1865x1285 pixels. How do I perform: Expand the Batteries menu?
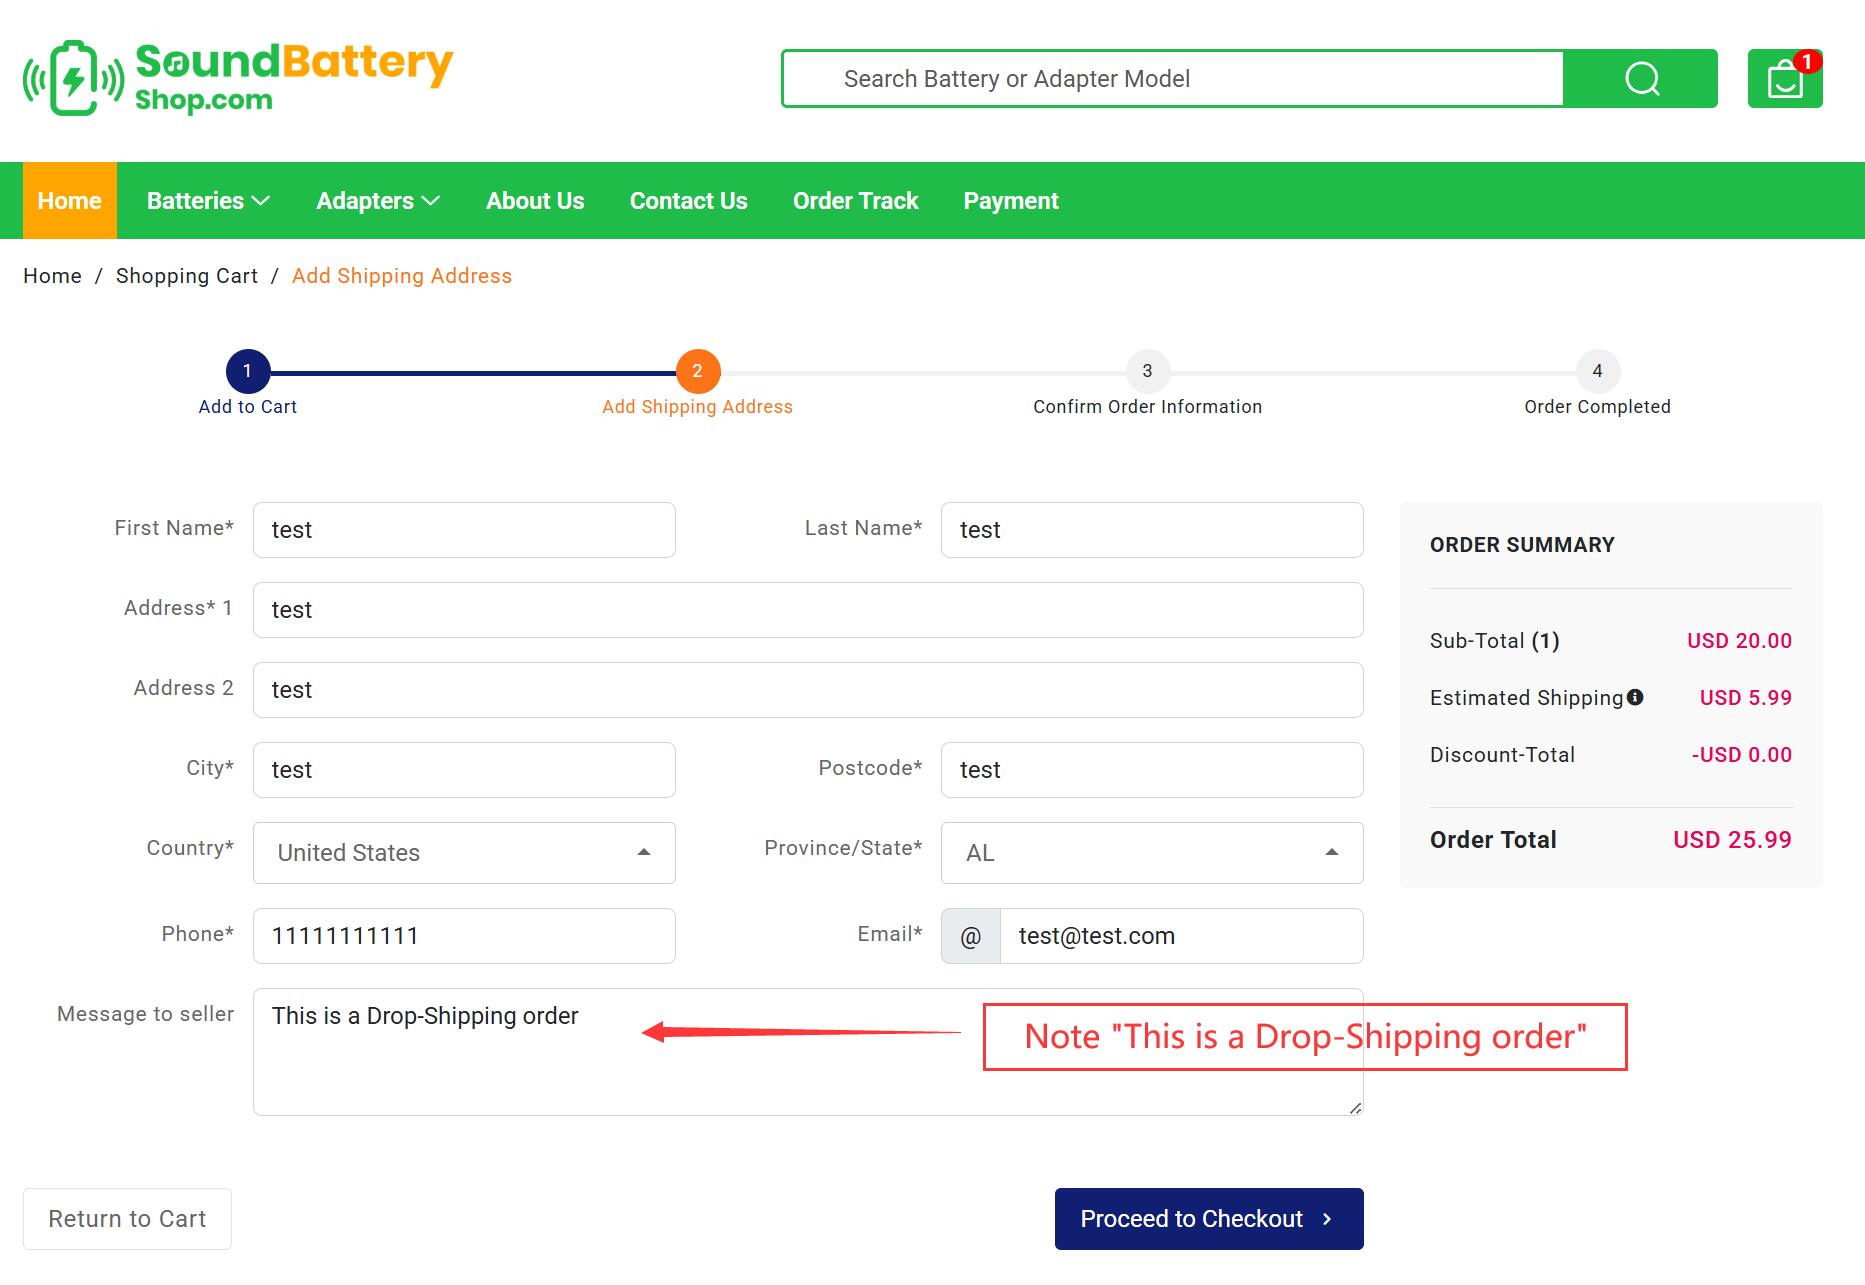(x=206, y=200)
